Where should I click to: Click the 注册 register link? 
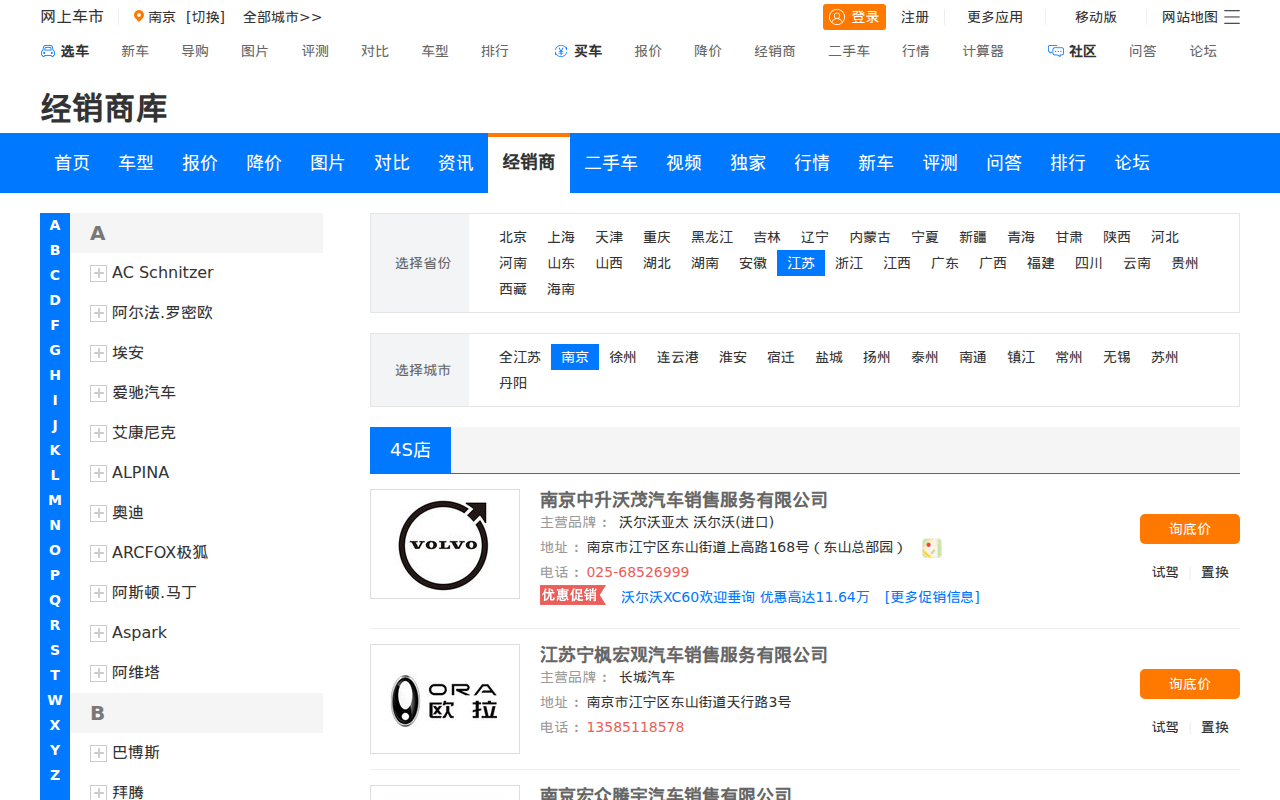point(915,17)
